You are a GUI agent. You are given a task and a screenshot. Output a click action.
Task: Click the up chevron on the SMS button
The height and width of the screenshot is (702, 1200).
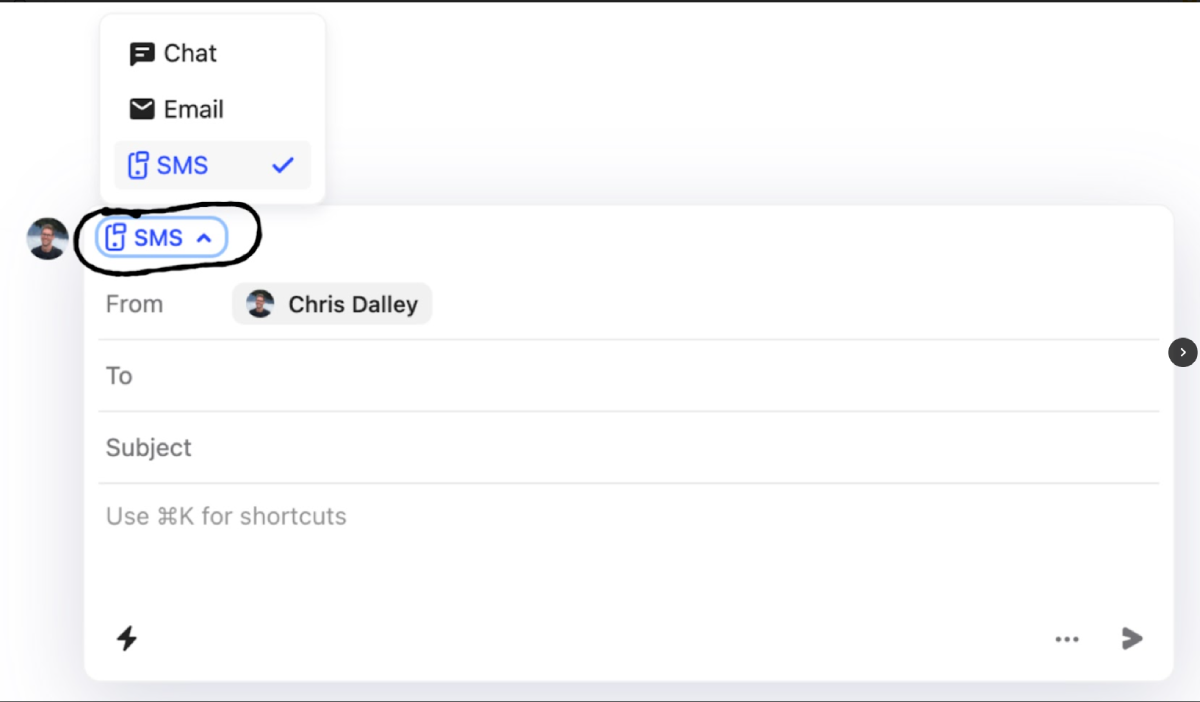(204, 238)
